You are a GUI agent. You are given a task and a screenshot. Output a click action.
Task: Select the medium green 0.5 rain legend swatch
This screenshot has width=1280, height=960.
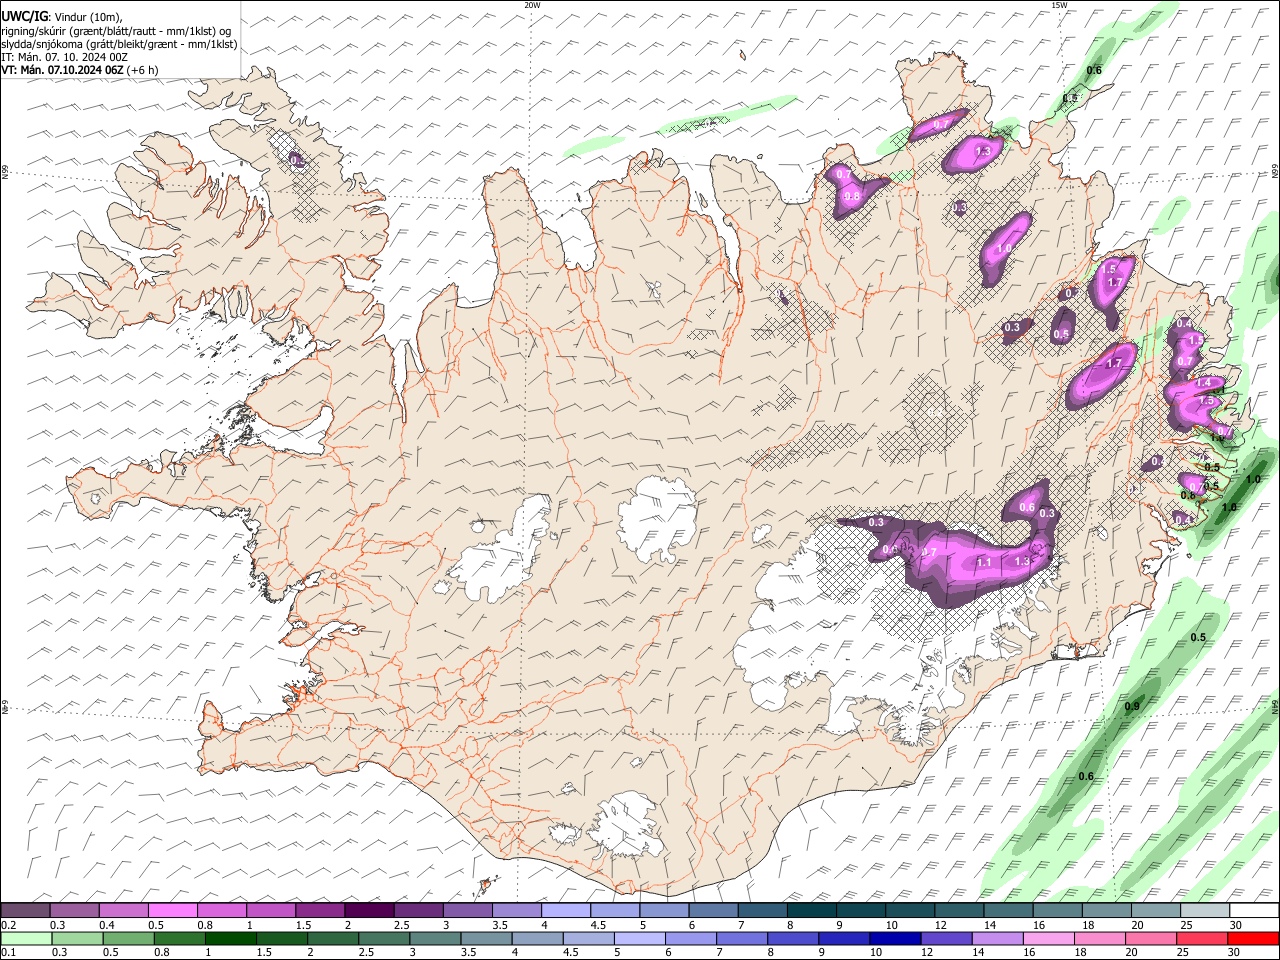coord(129,939)
